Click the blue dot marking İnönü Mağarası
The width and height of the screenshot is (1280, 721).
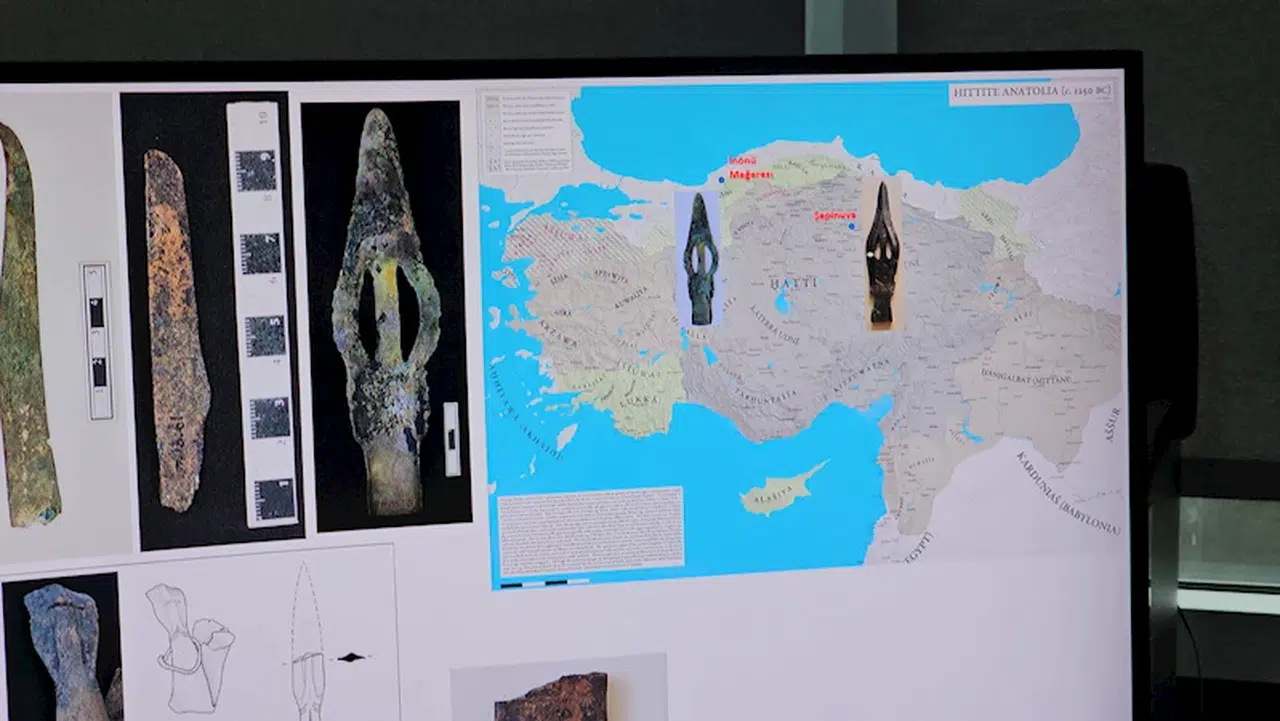point(721,180)
